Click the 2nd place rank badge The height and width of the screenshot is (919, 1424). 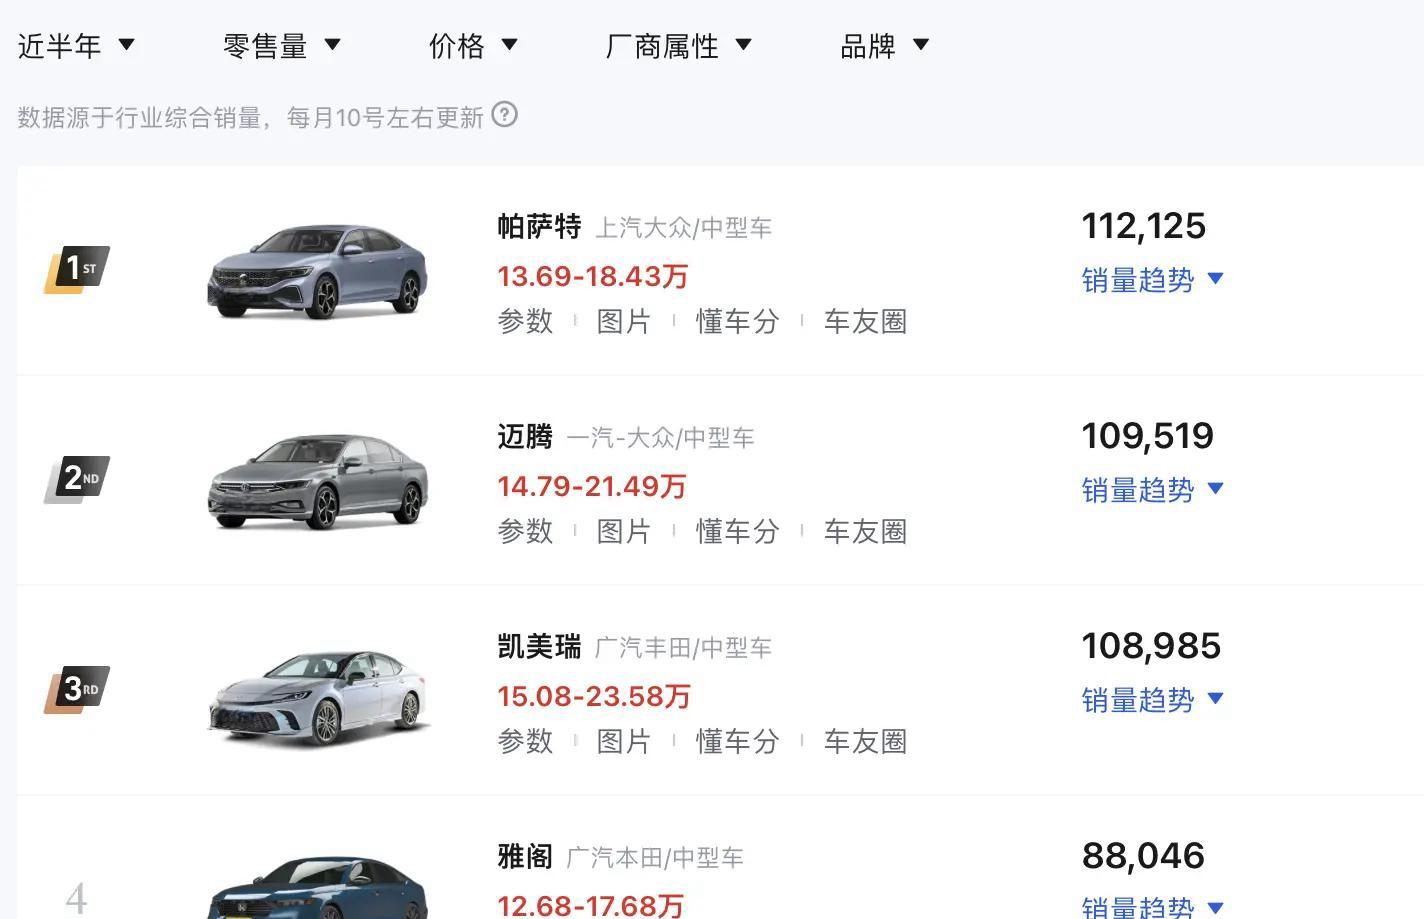click(x=77, y=479)
